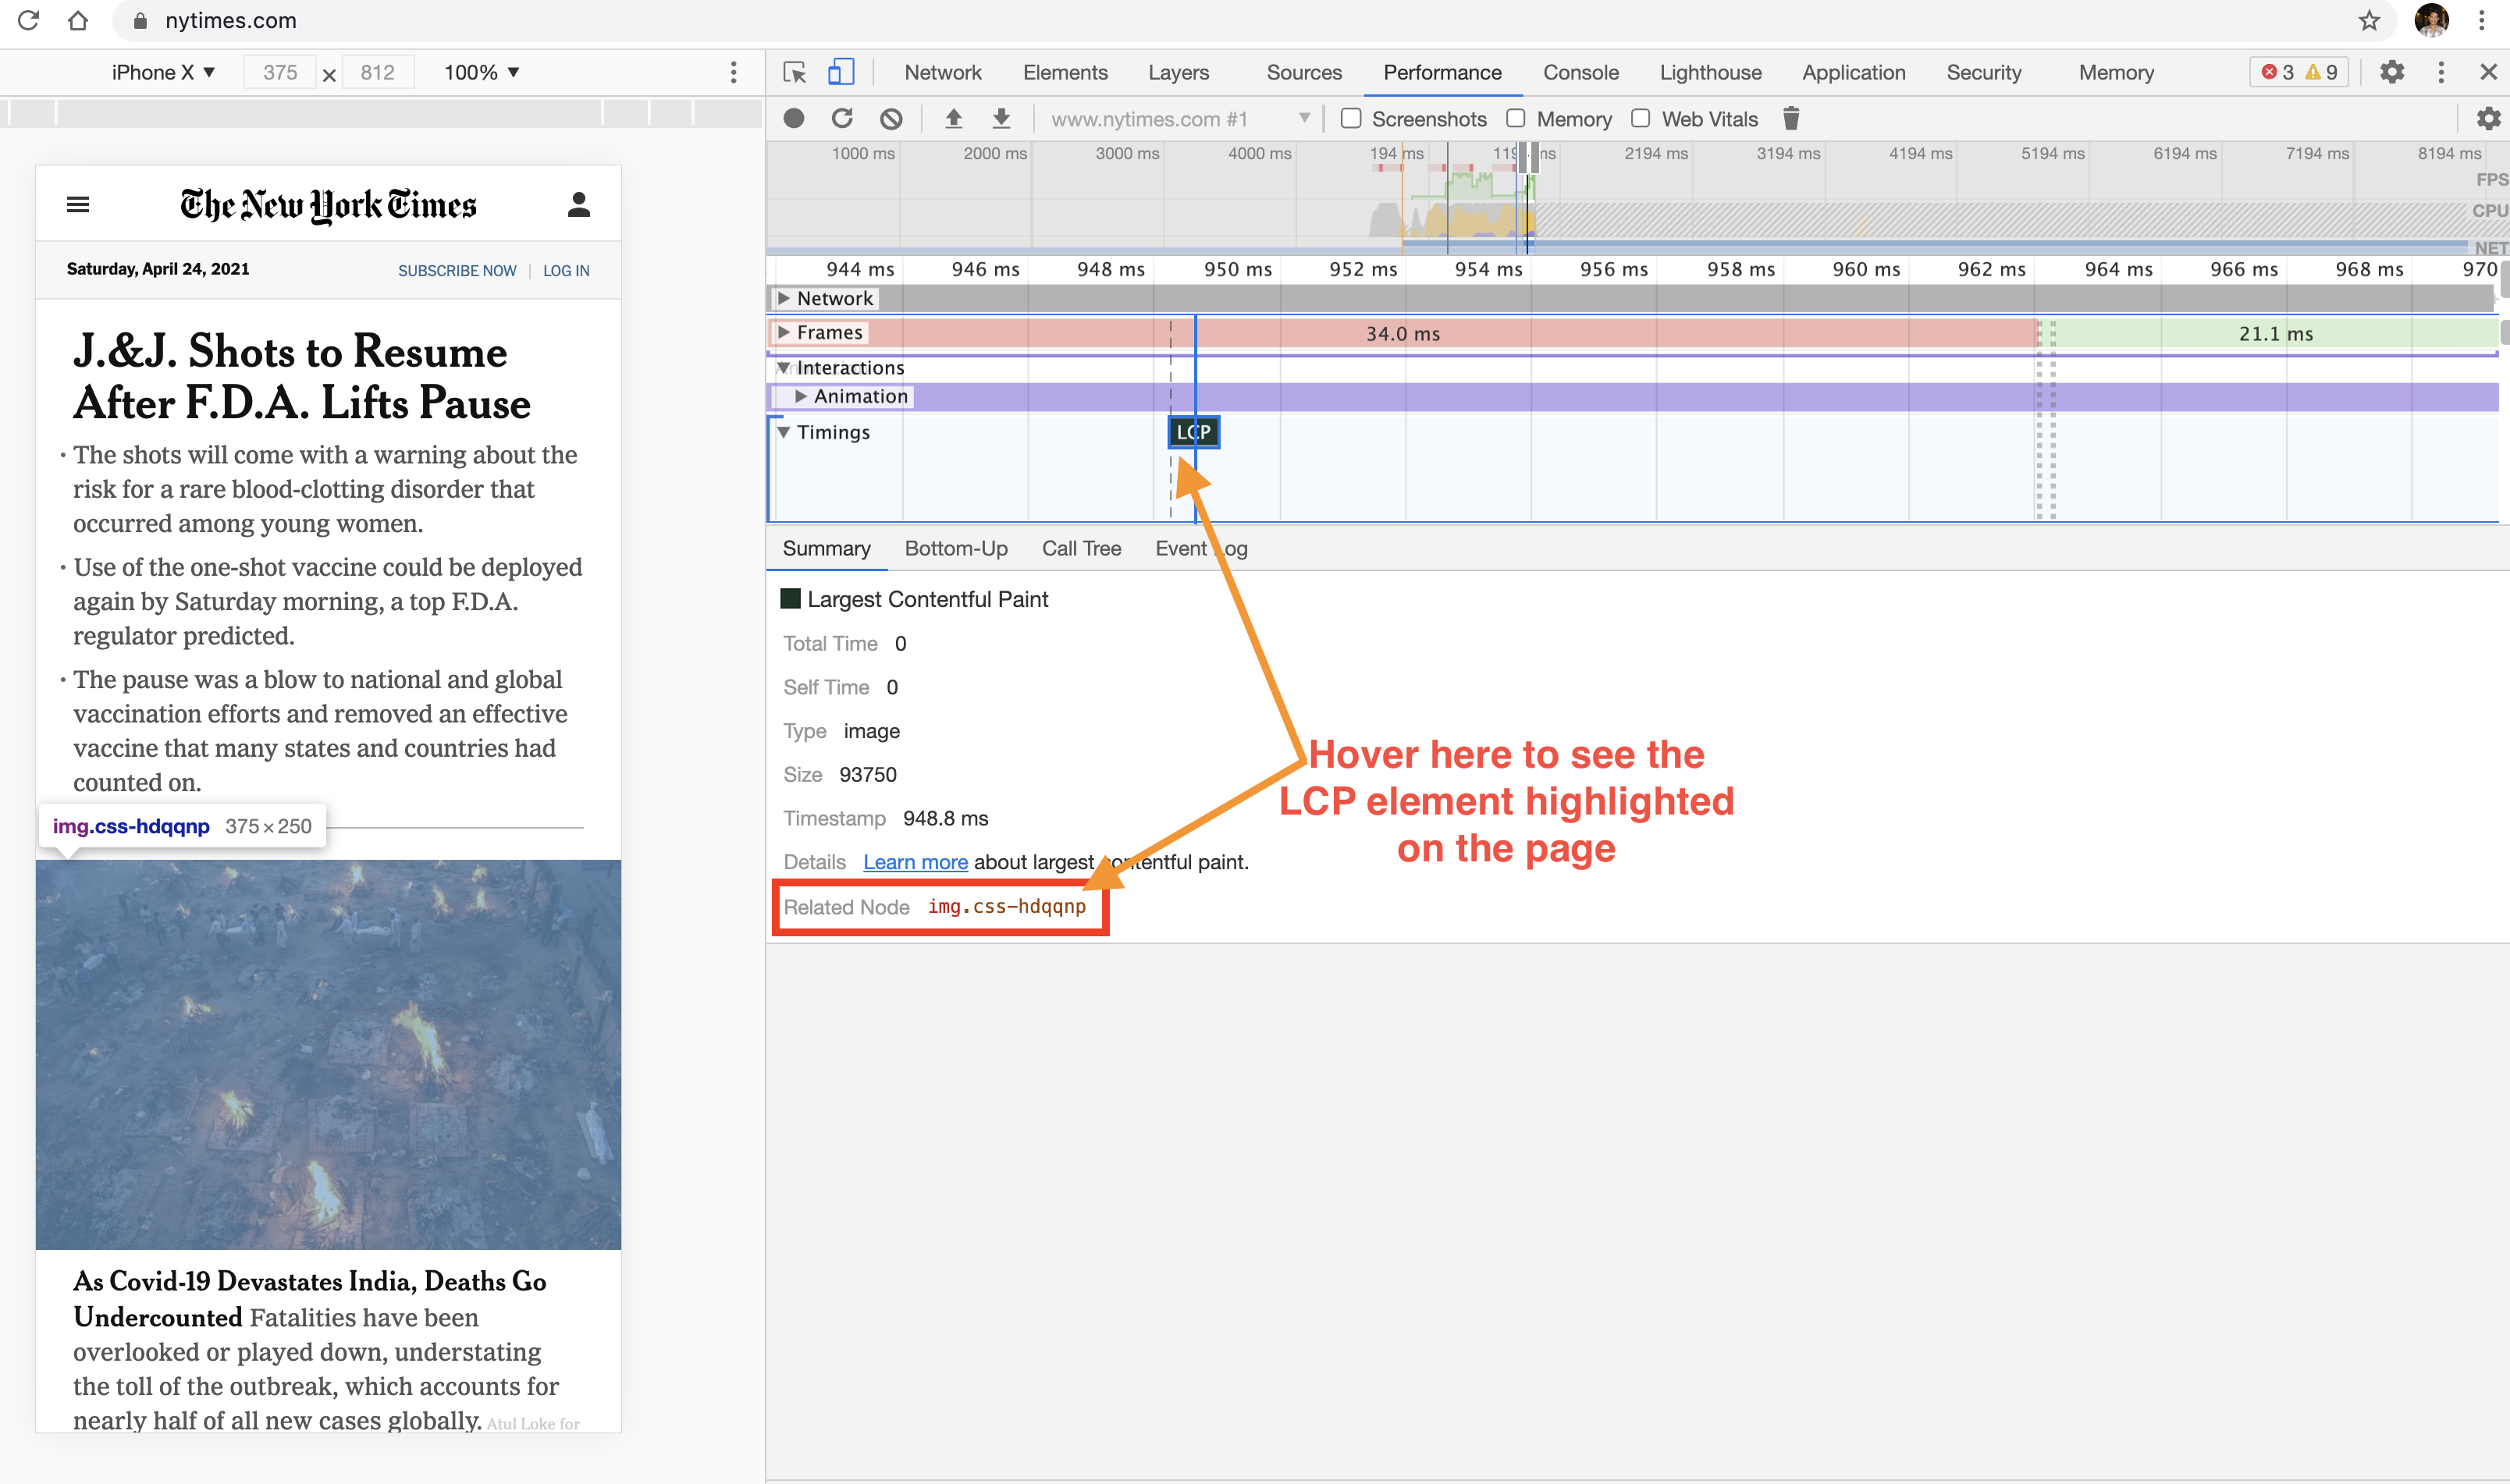This screenshot has width=2510, height=1484.
Task: Open NYTimes account user icon
Action: [x=578, y=205]
